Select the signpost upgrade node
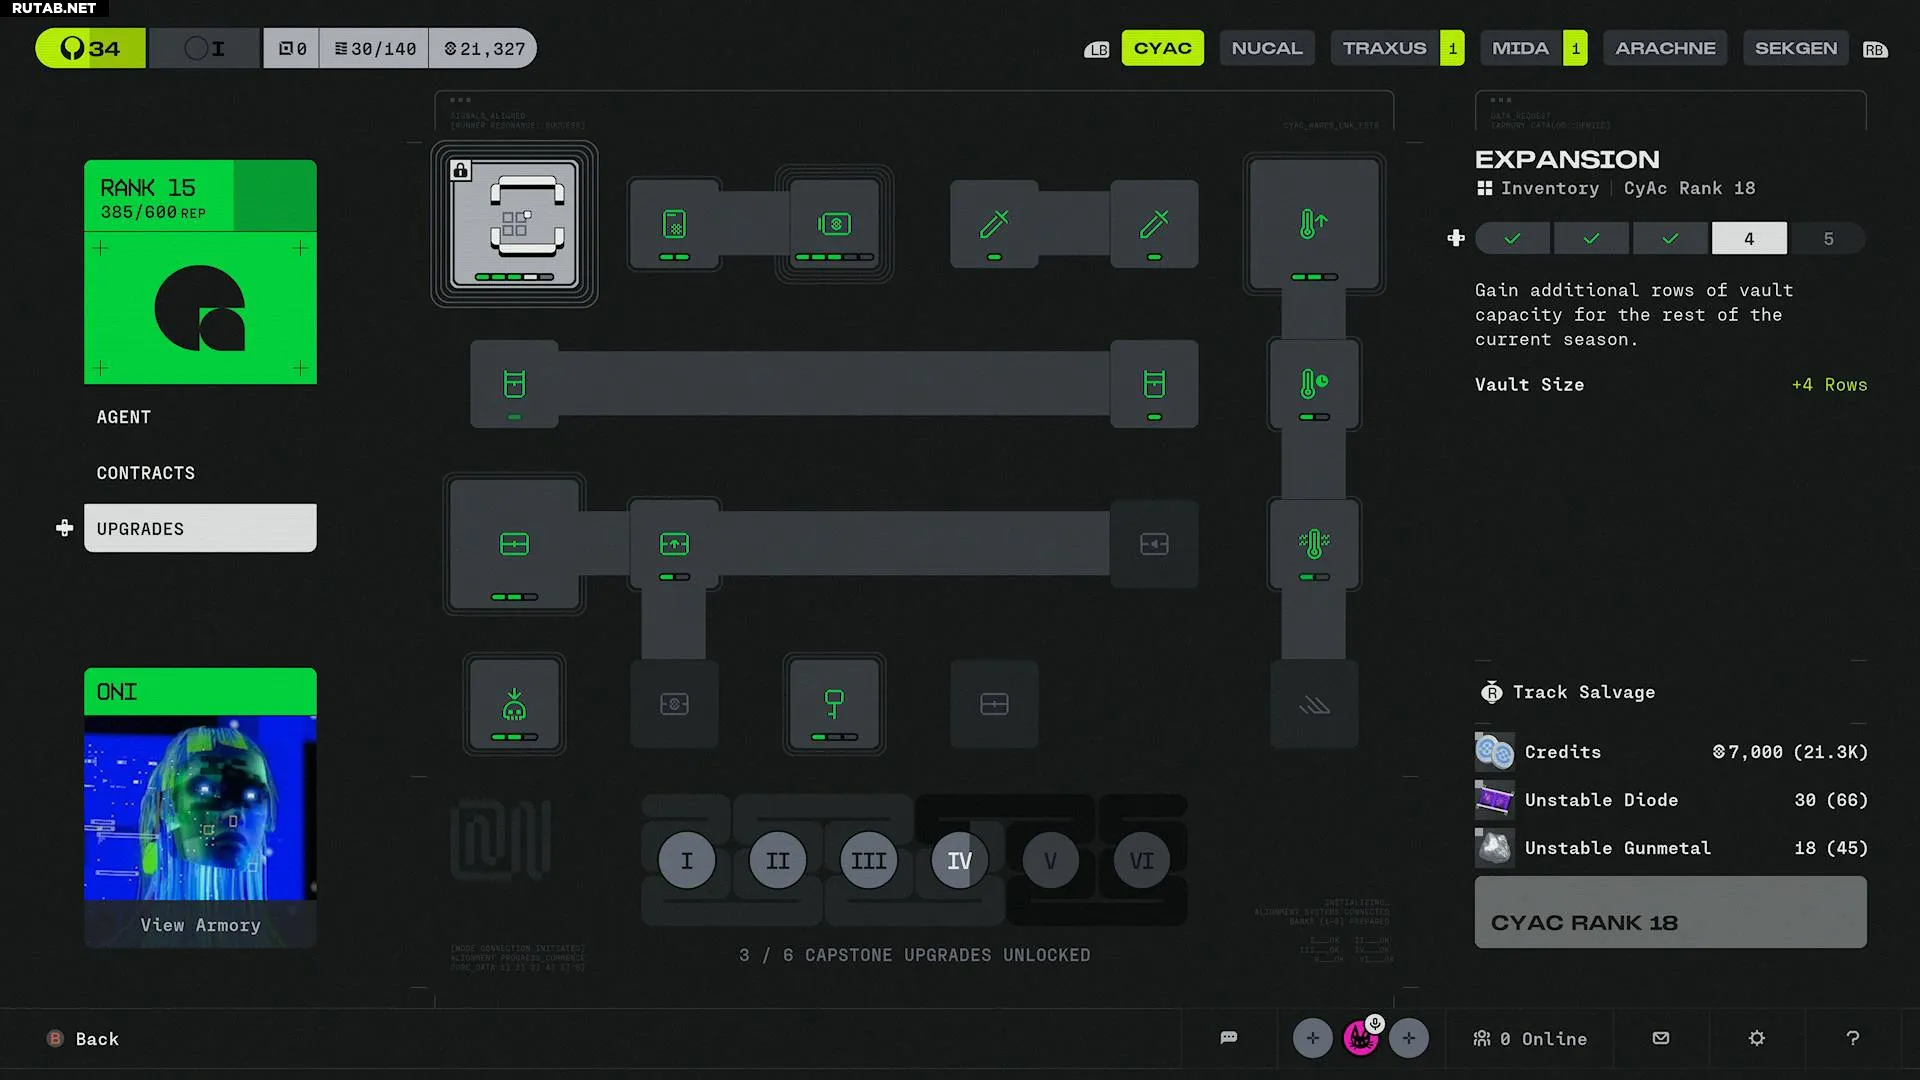Image resolution: width=1920 pixels, height=1080 pixels. [834, 704]
